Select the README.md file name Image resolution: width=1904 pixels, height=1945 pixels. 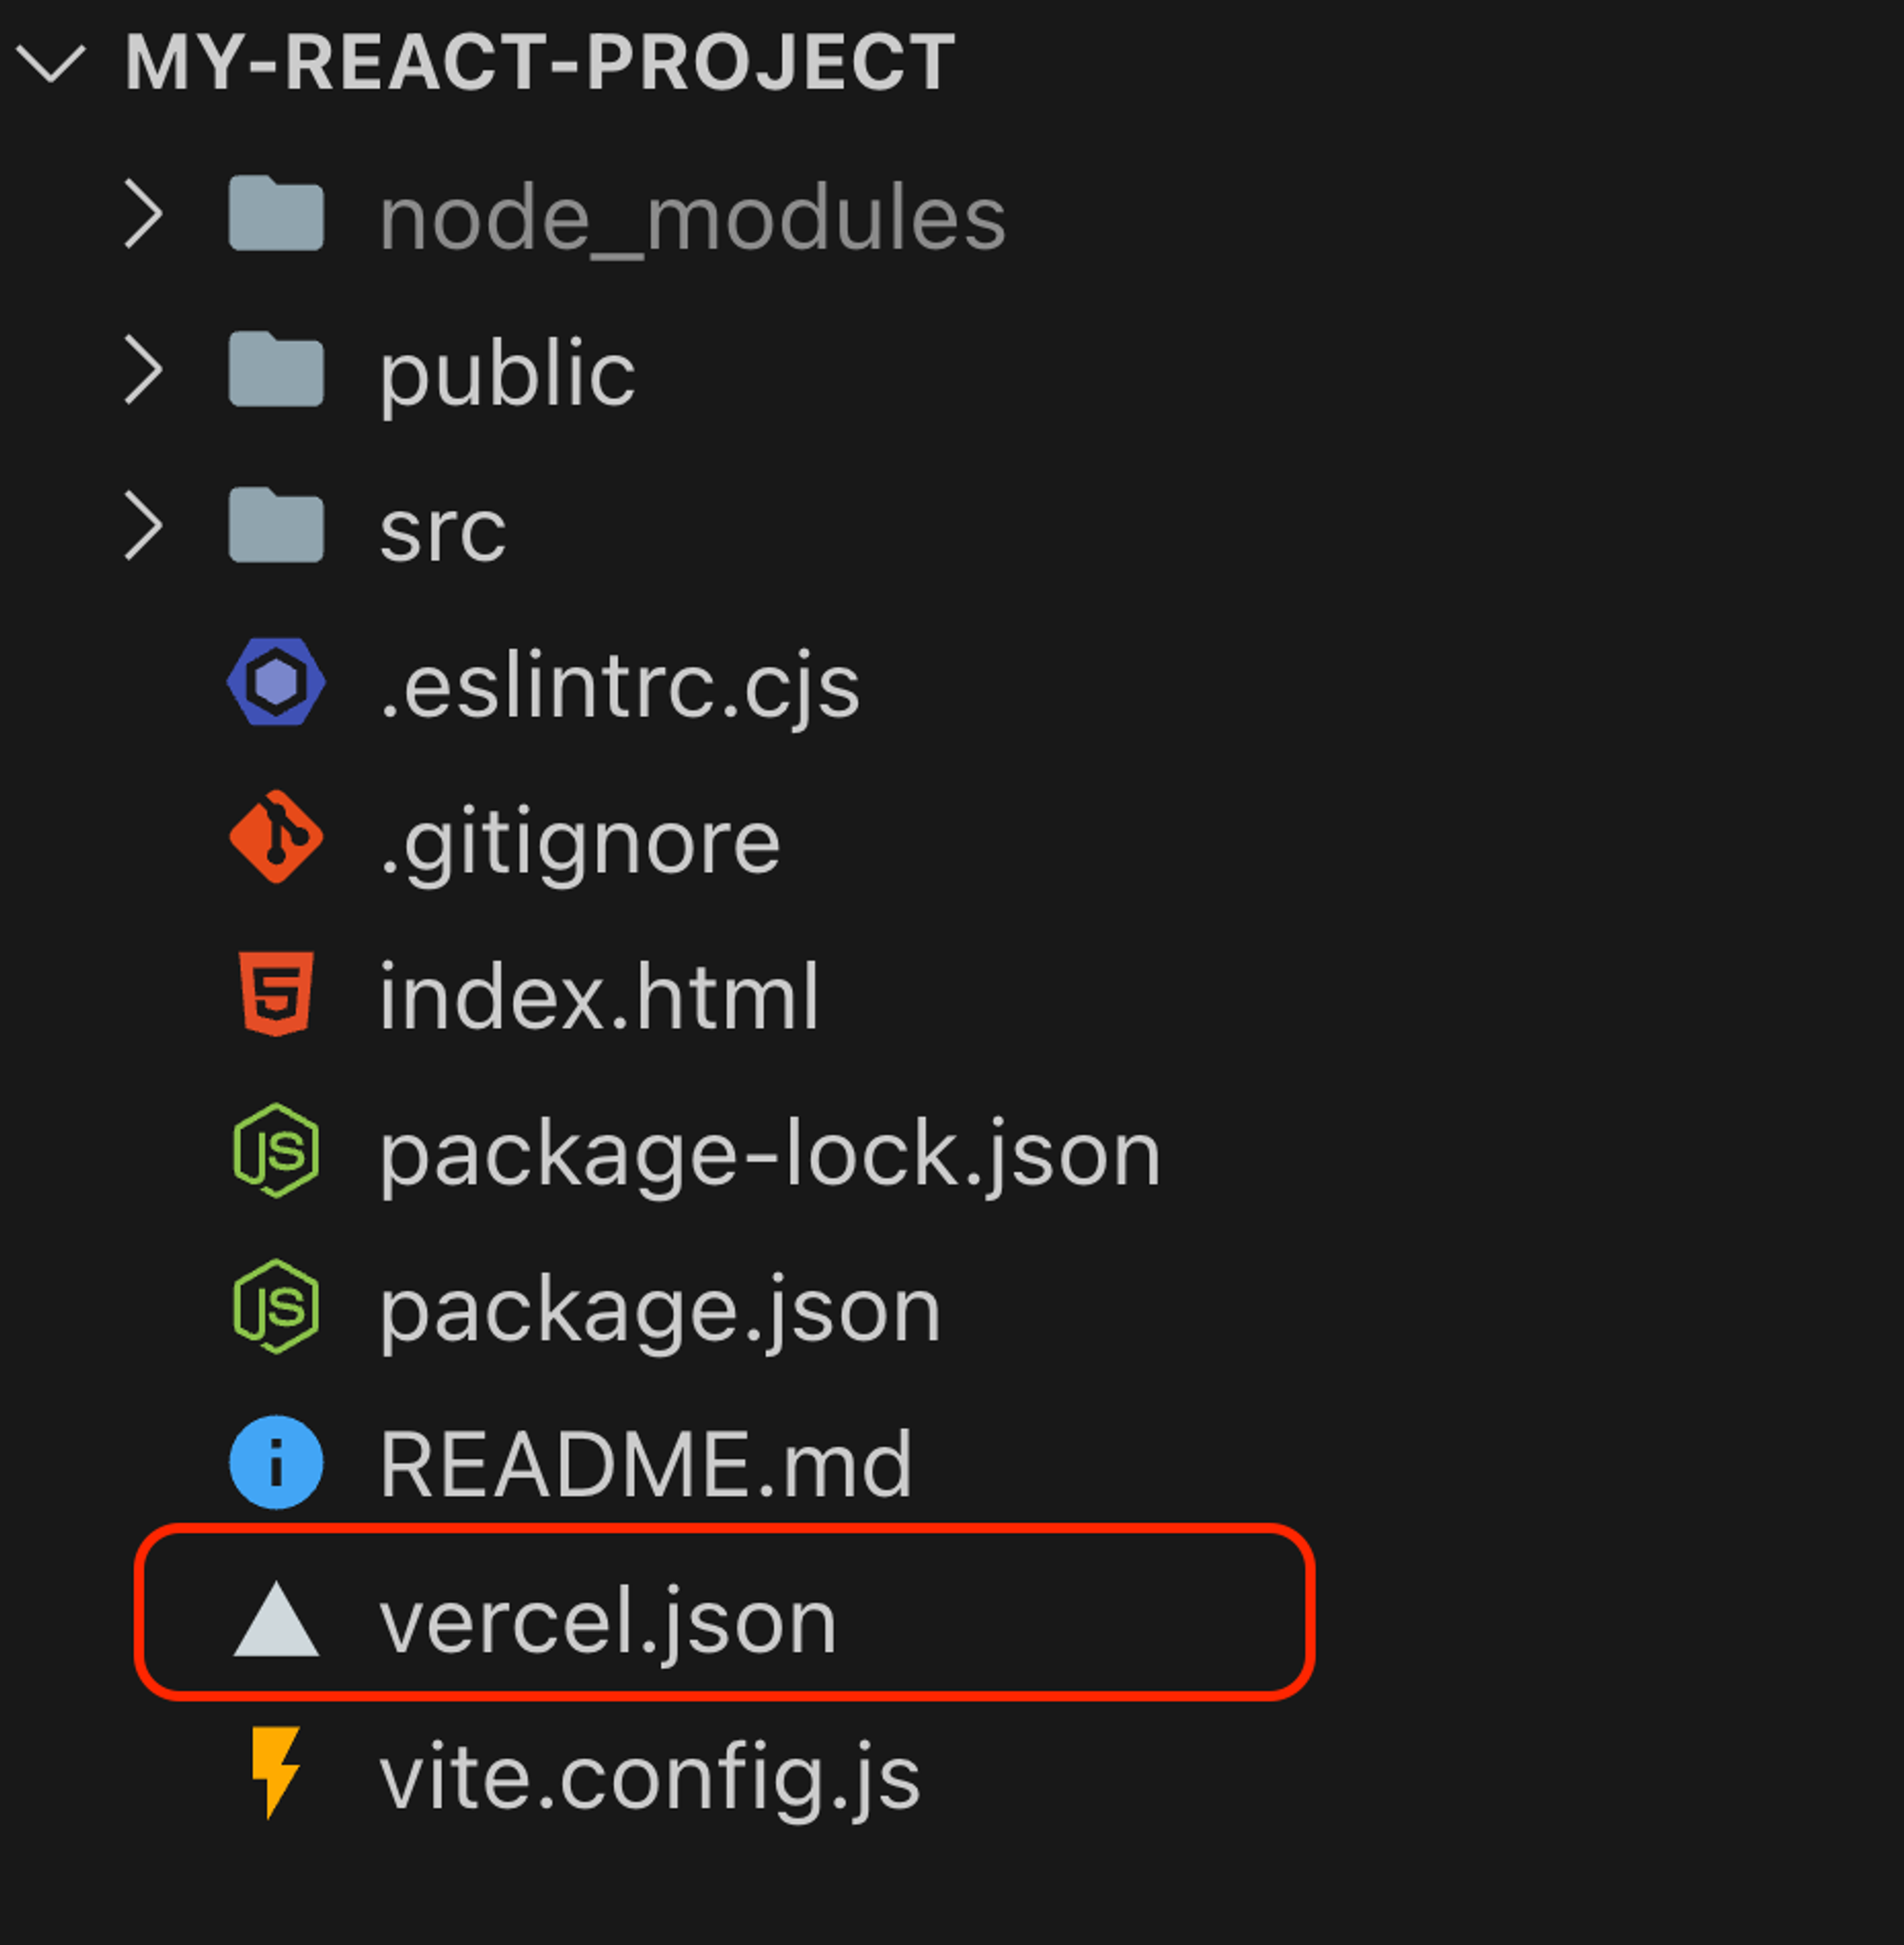pos(646,1464)
